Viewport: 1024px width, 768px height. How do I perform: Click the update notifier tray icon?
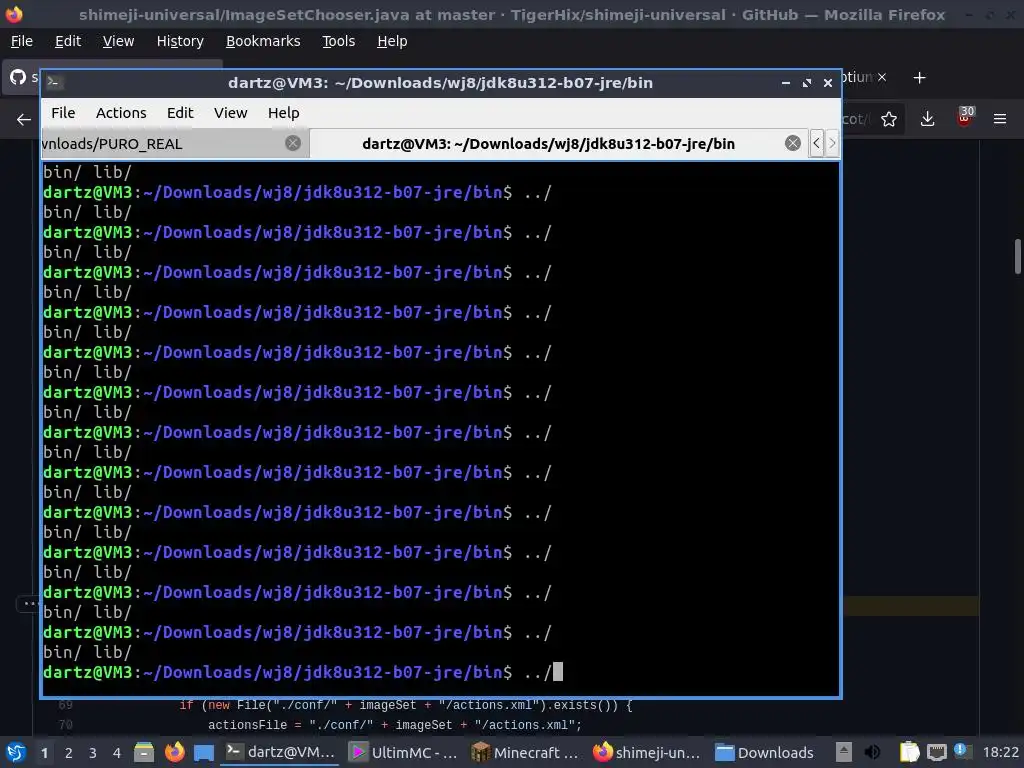tap(962, 752)
